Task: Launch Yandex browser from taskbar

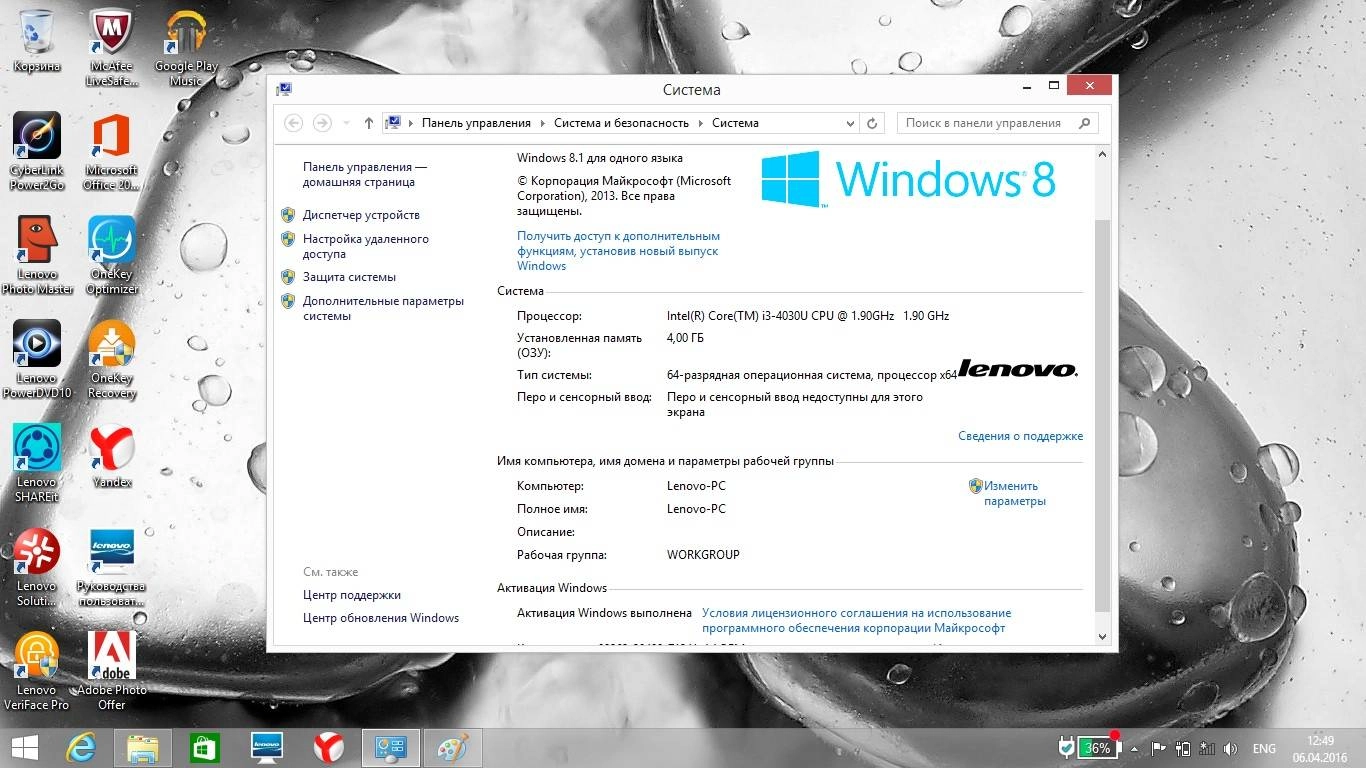Action: point(329,748)
